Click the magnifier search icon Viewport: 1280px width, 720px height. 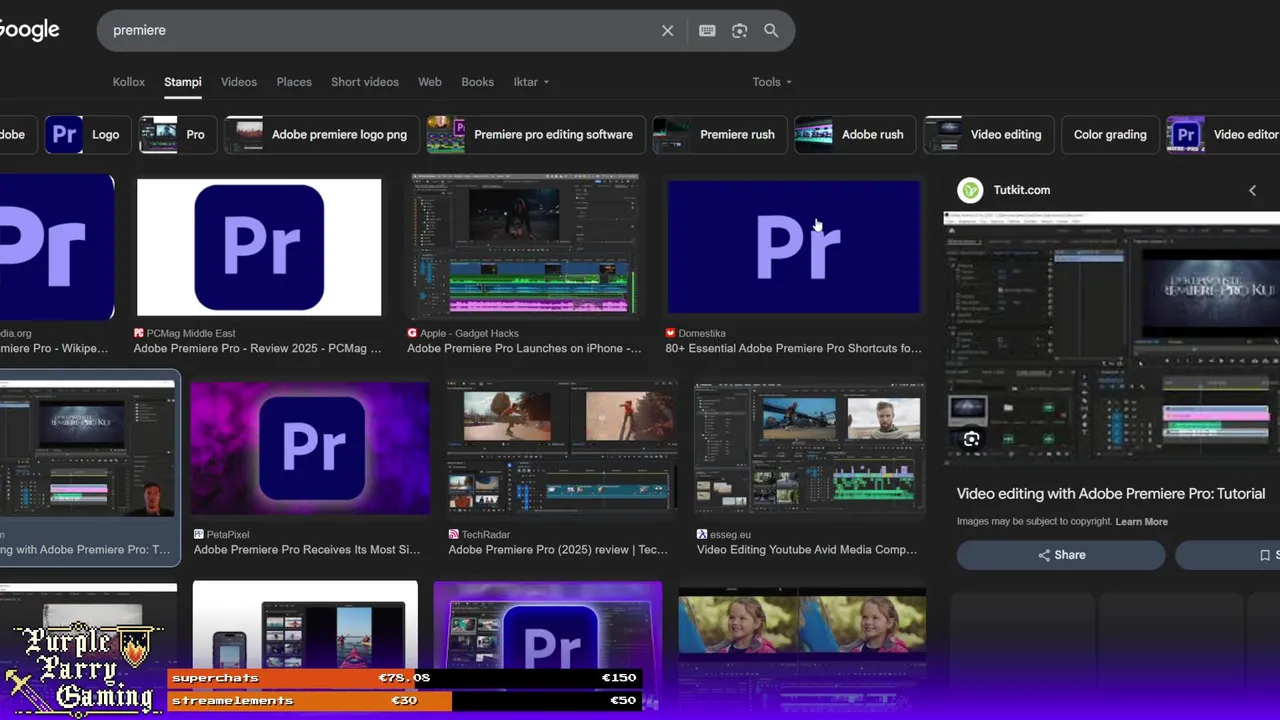(x=771, y=31)
